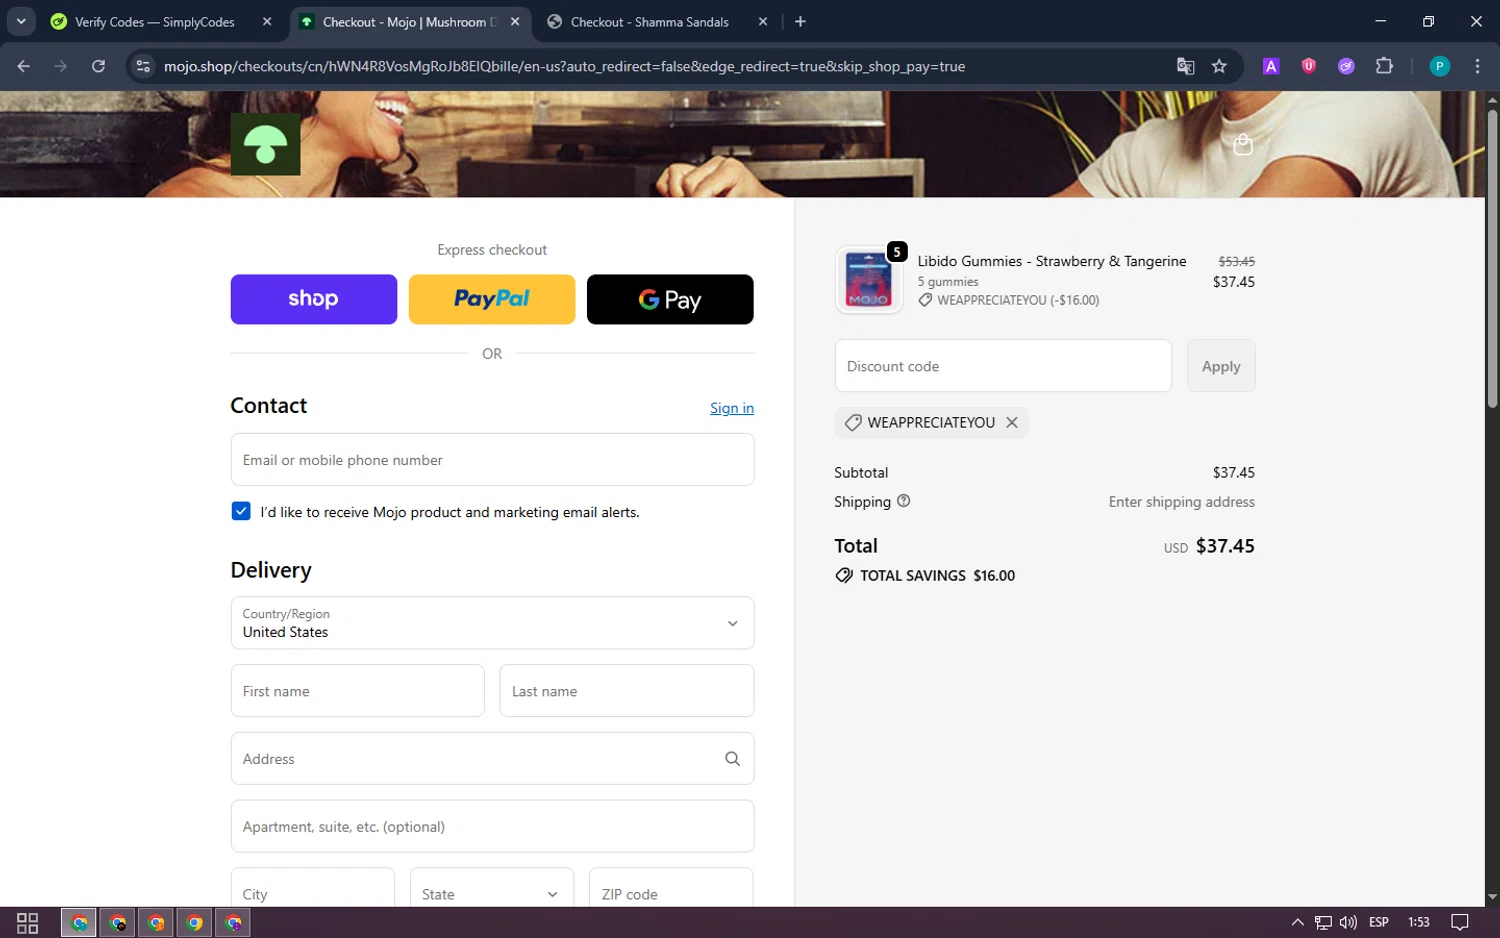Focus the ZIP code field
The height and width of the screenshot is (938, 1500).
tap(671, 888)
